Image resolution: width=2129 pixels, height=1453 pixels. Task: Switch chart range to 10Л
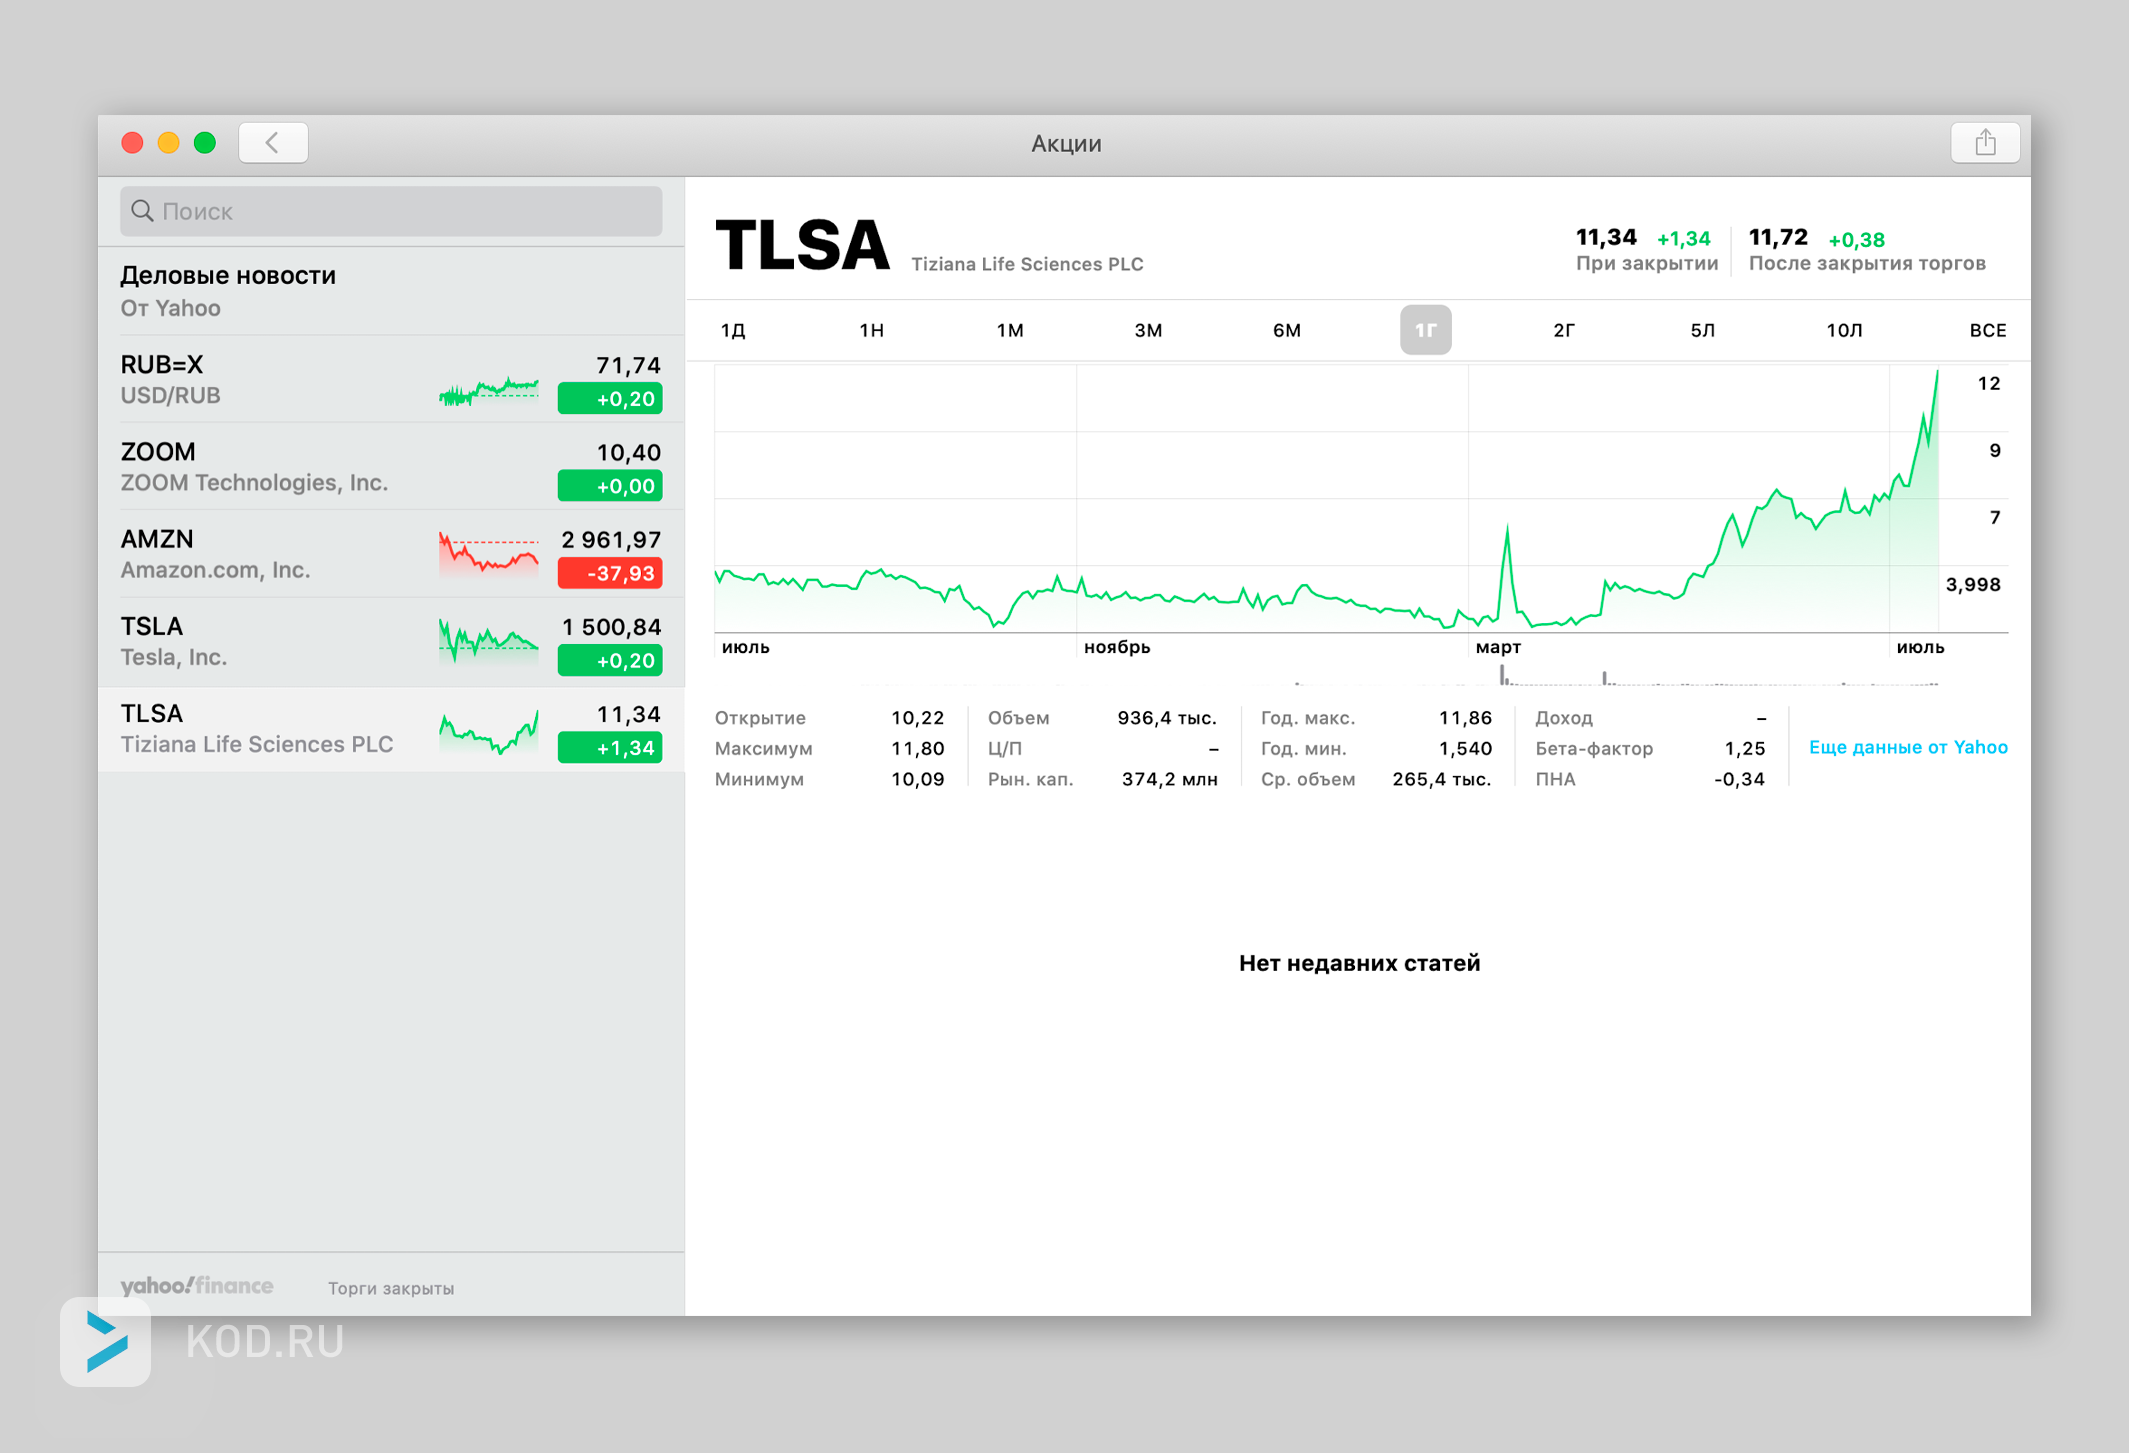tap(1844, 331)
